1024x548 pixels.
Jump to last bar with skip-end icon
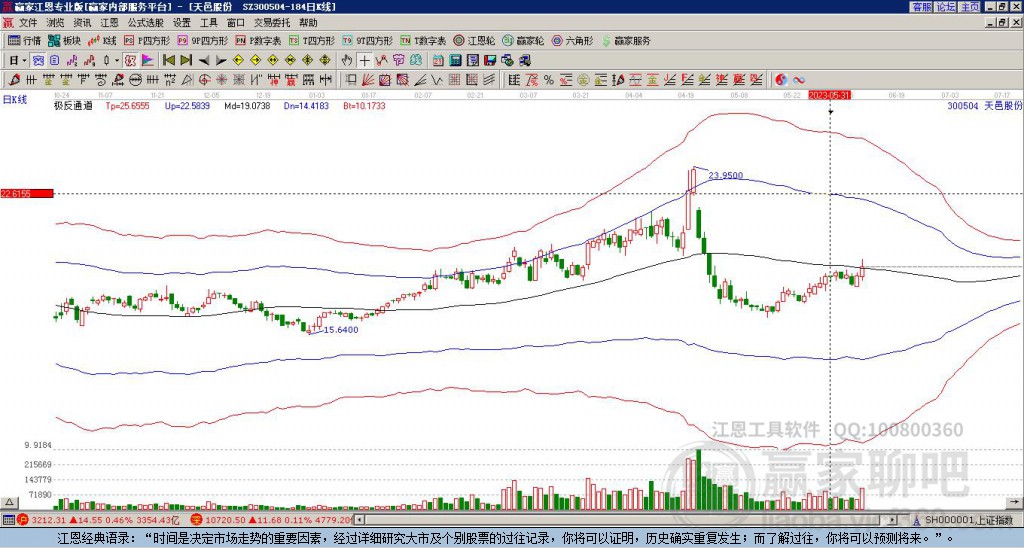[185, 61]
